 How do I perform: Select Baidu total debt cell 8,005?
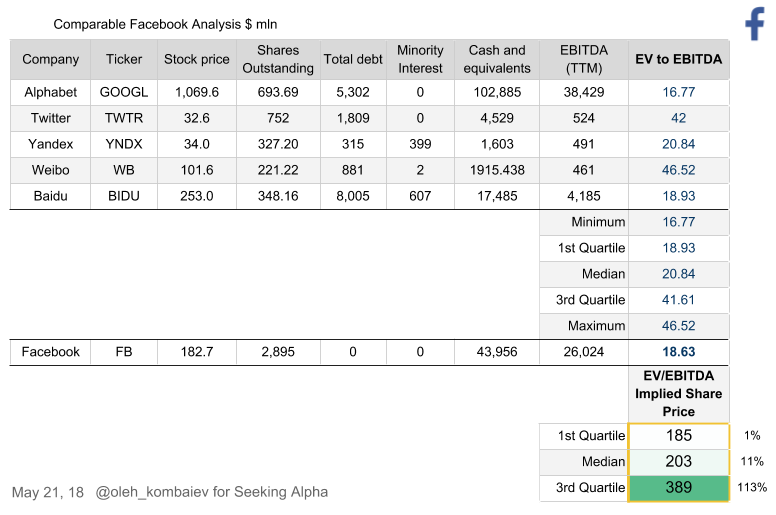click(353, 196)
